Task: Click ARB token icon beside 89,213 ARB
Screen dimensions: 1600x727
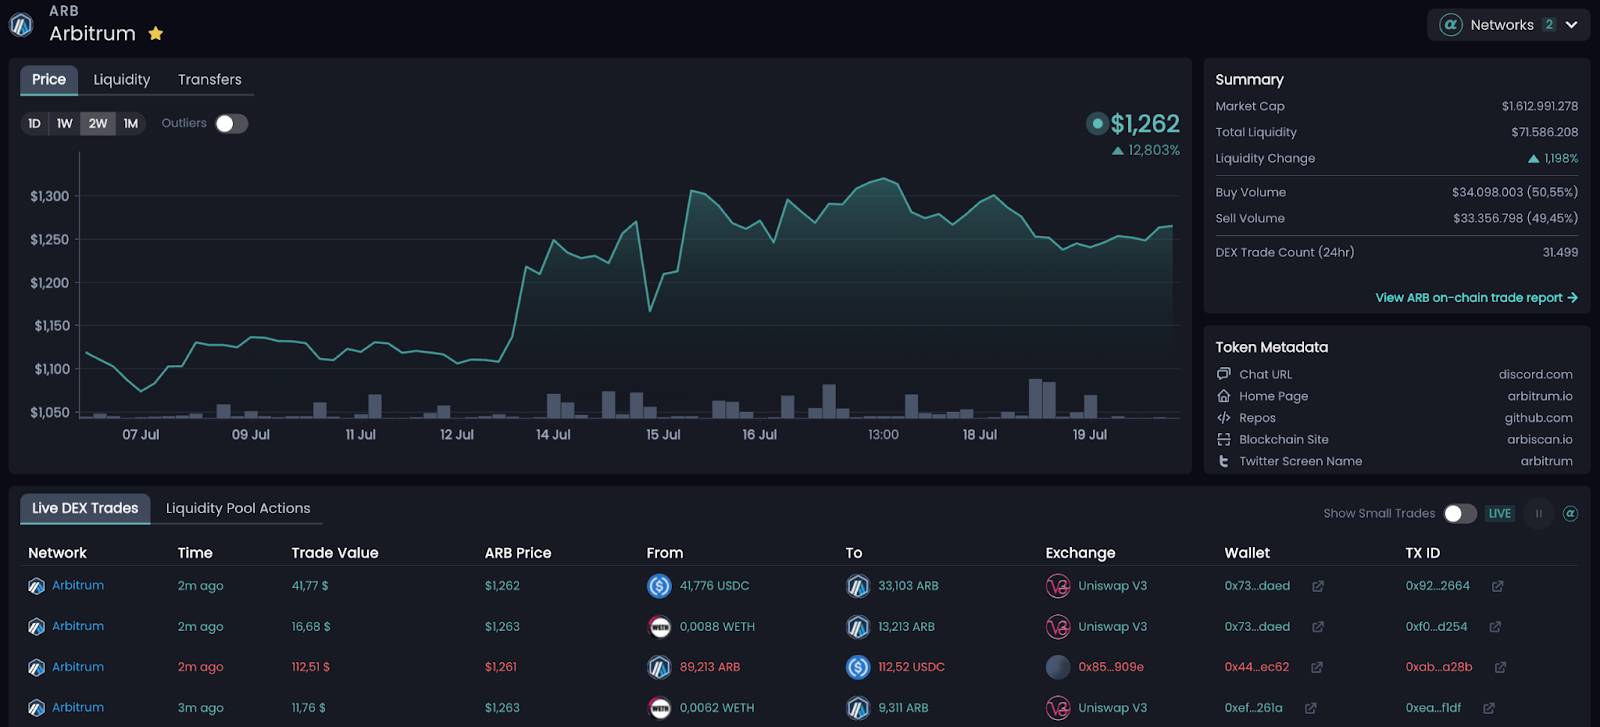Action: coord(659,667)
